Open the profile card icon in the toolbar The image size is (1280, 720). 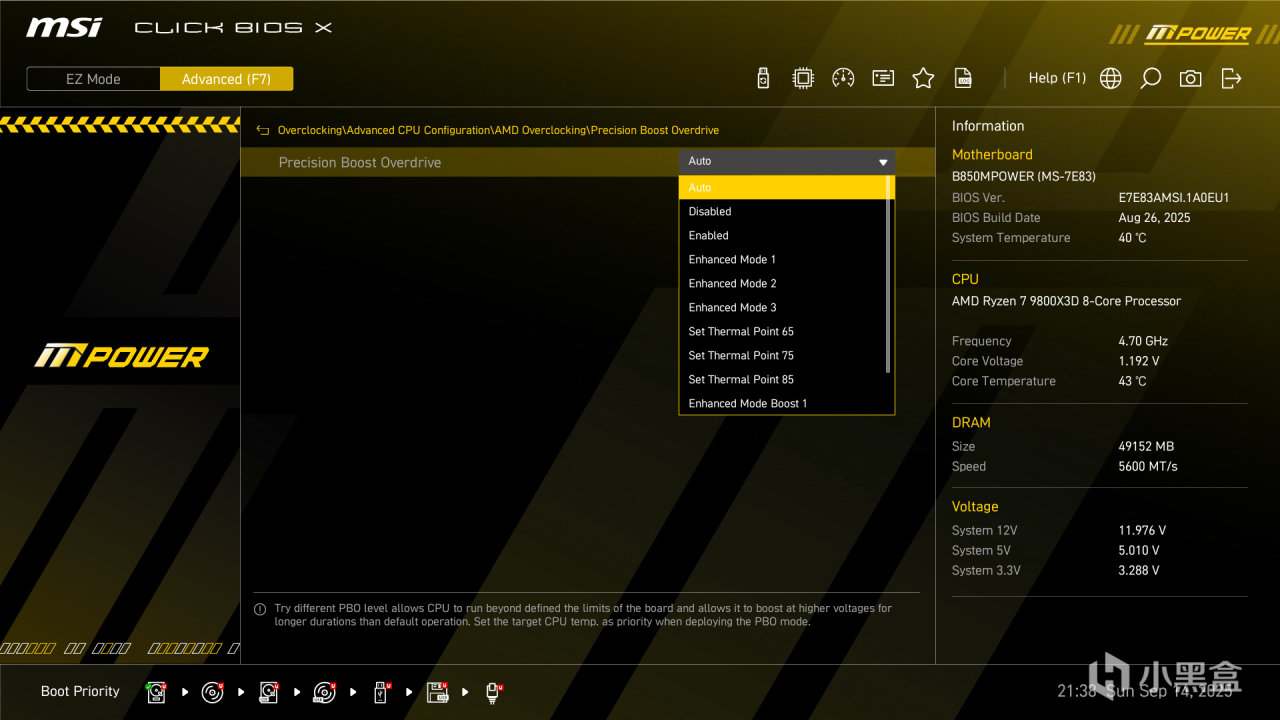click(883, 78)
